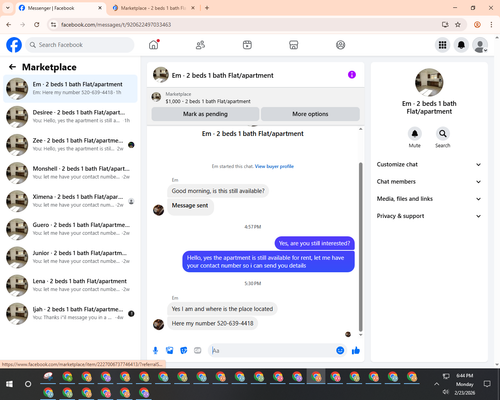
Task: Click the 'Yes, are you still interested?' bubble
Action: point(314,243)
